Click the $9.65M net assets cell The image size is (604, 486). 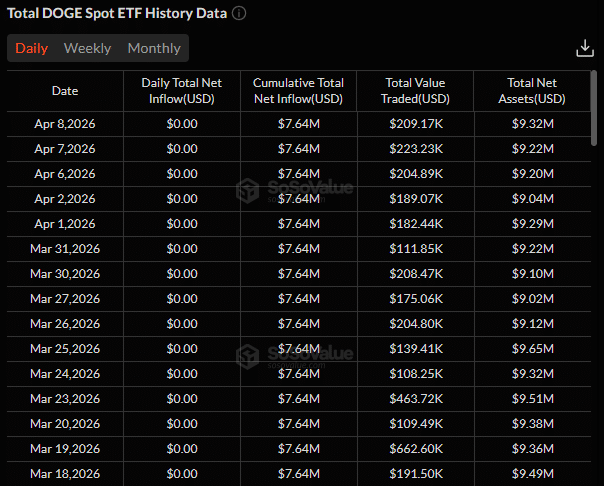[x=532, y=349]
